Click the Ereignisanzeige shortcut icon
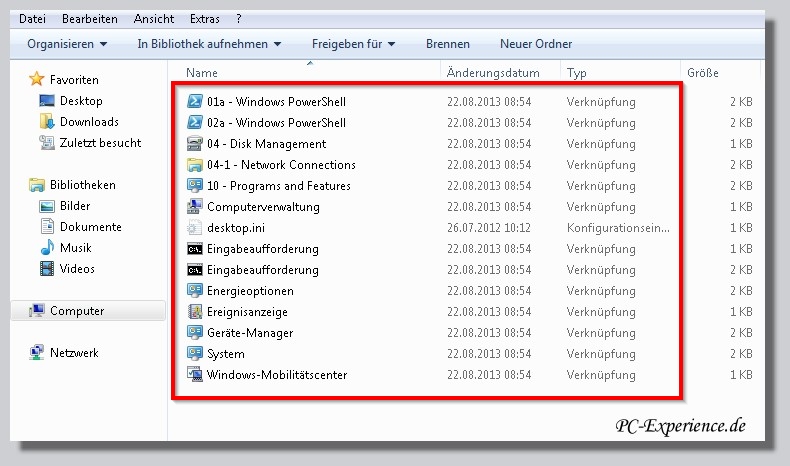The width and height of the screenshot is (790, 466). [x=195, y=312]
